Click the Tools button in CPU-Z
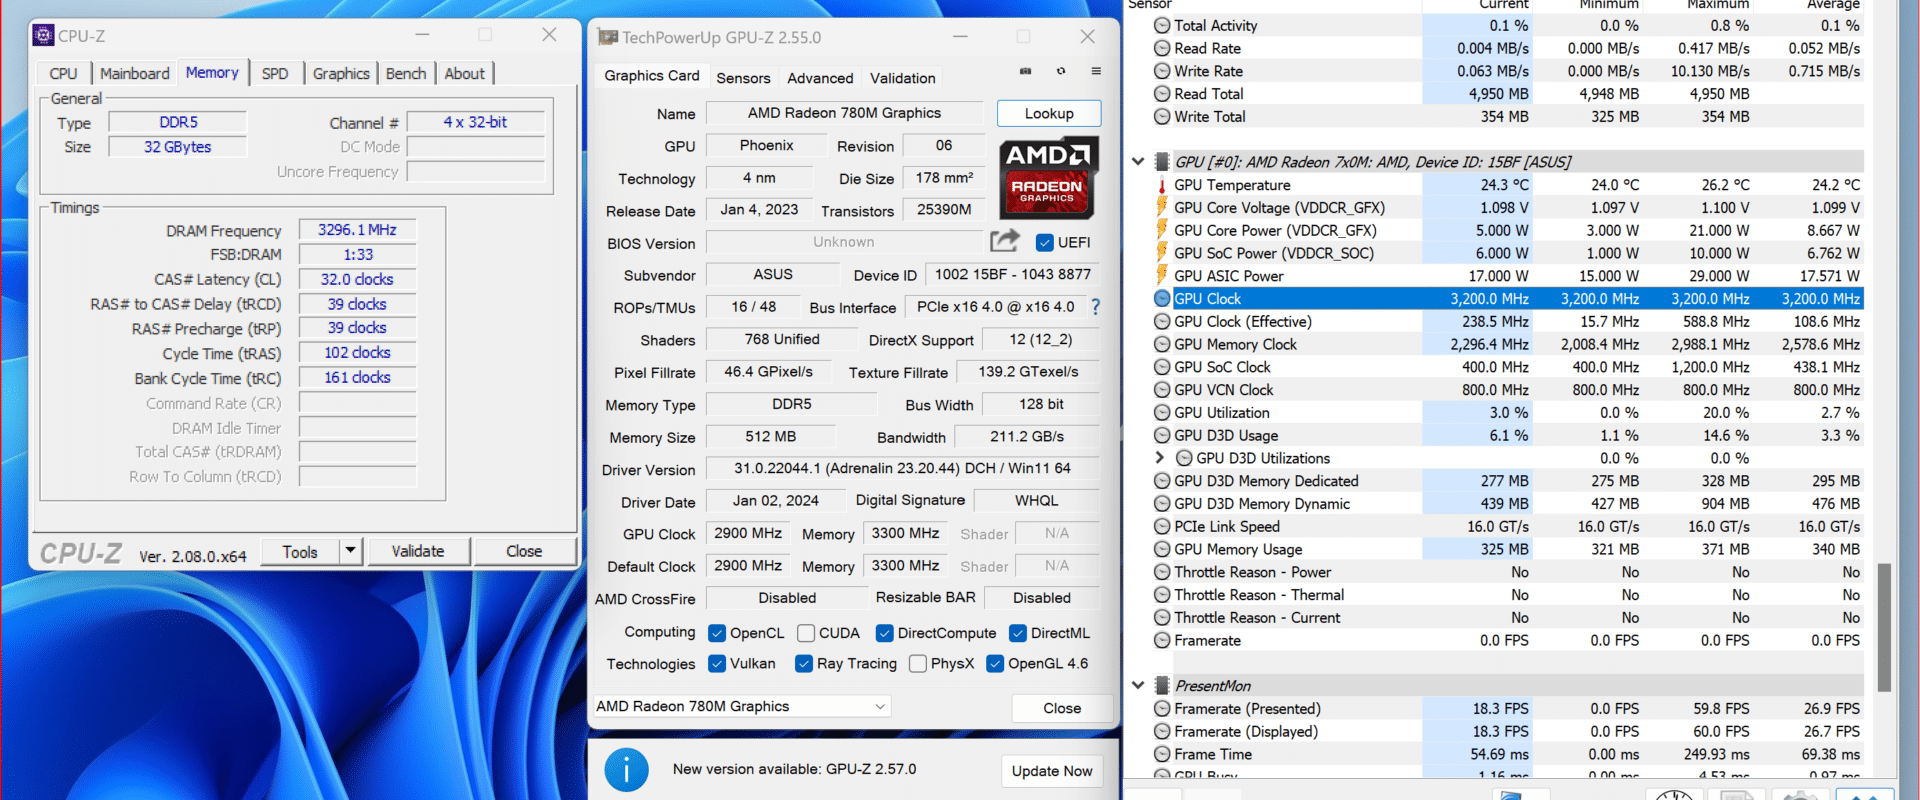This screenshot has height=800, width=1920. pos(300,551)
